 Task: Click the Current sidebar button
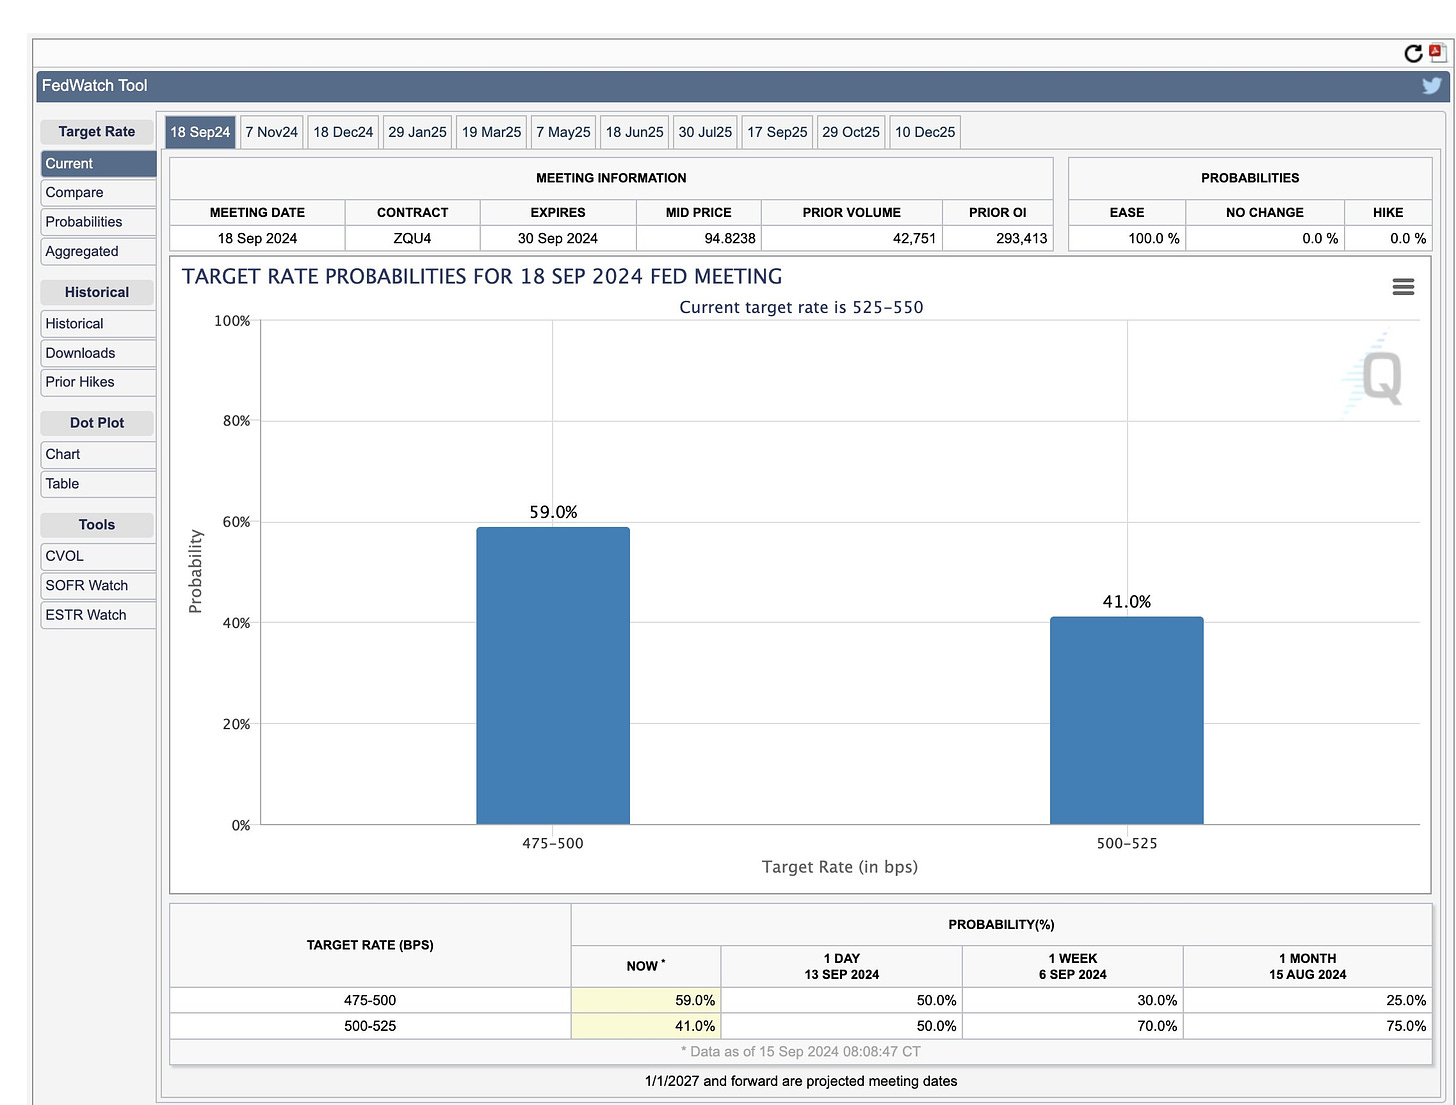click(x=98, y=164)
